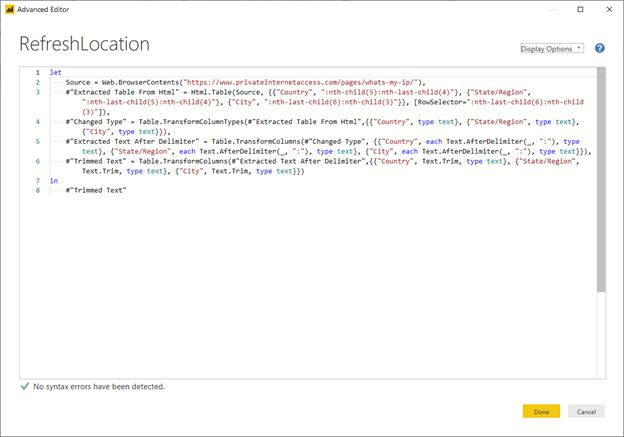
Task: Click the blue help question mark icon
Action: 600,48
